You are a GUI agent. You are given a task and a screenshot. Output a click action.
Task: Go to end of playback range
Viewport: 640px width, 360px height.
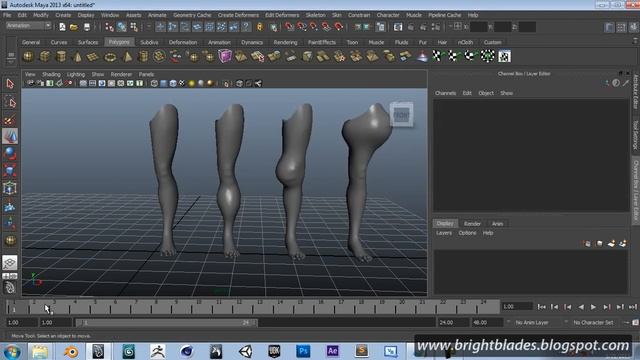pos(633,307)
